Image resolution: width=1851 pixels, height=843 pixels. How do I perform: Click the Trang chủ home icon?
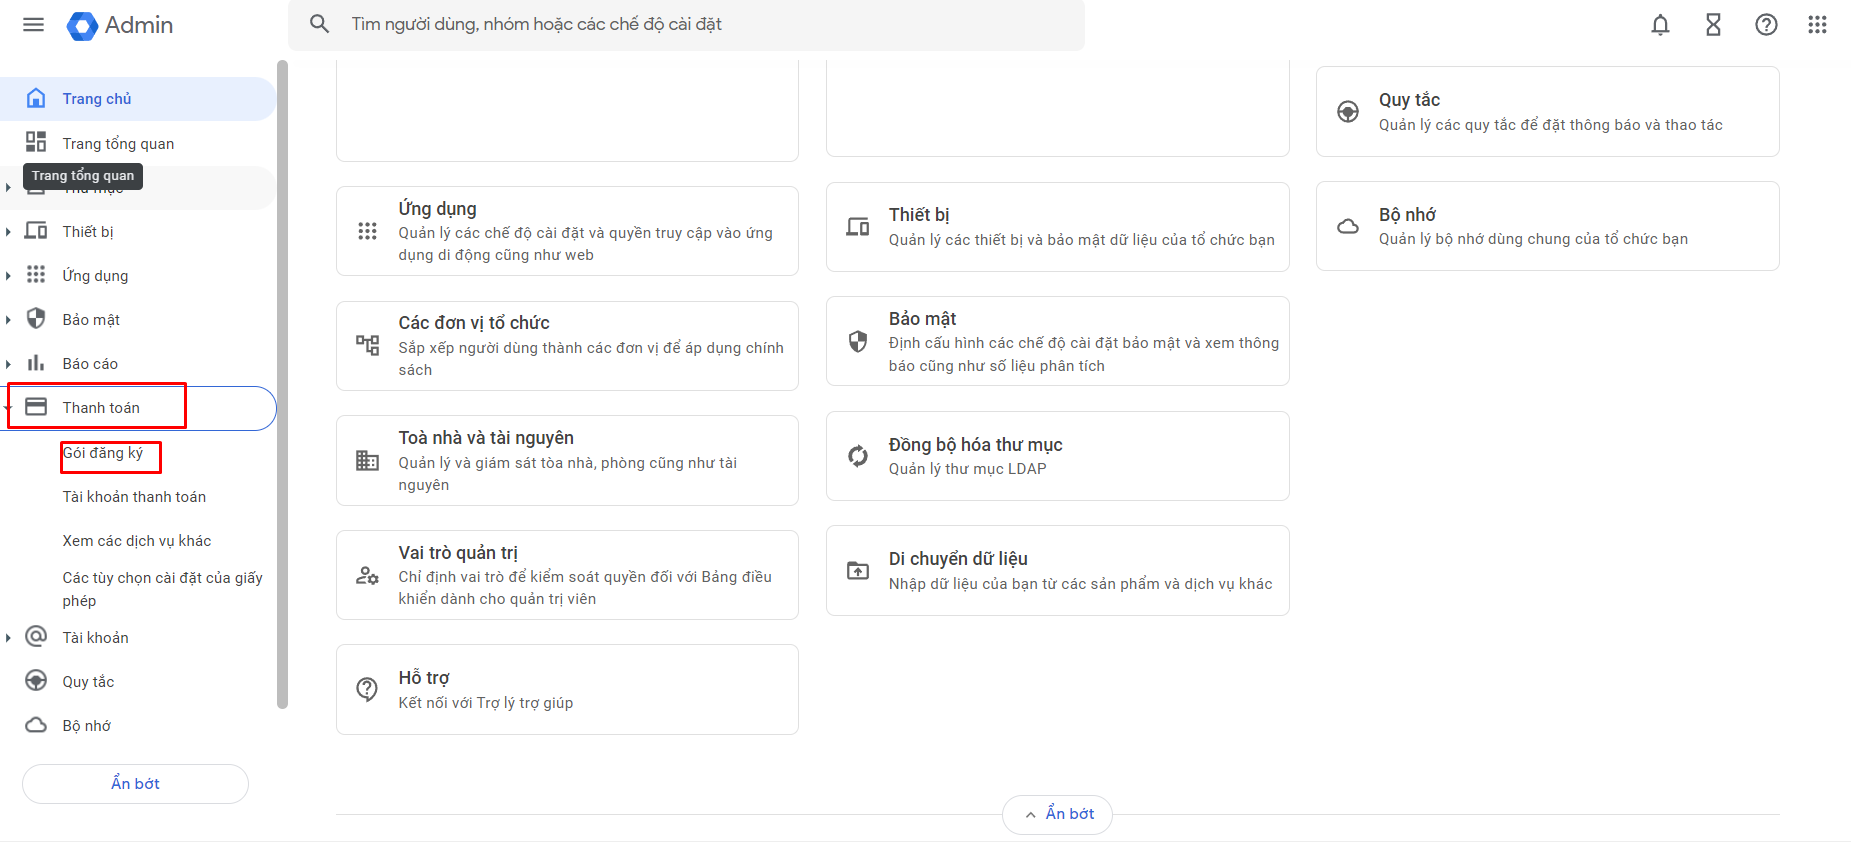click(36, 98)
